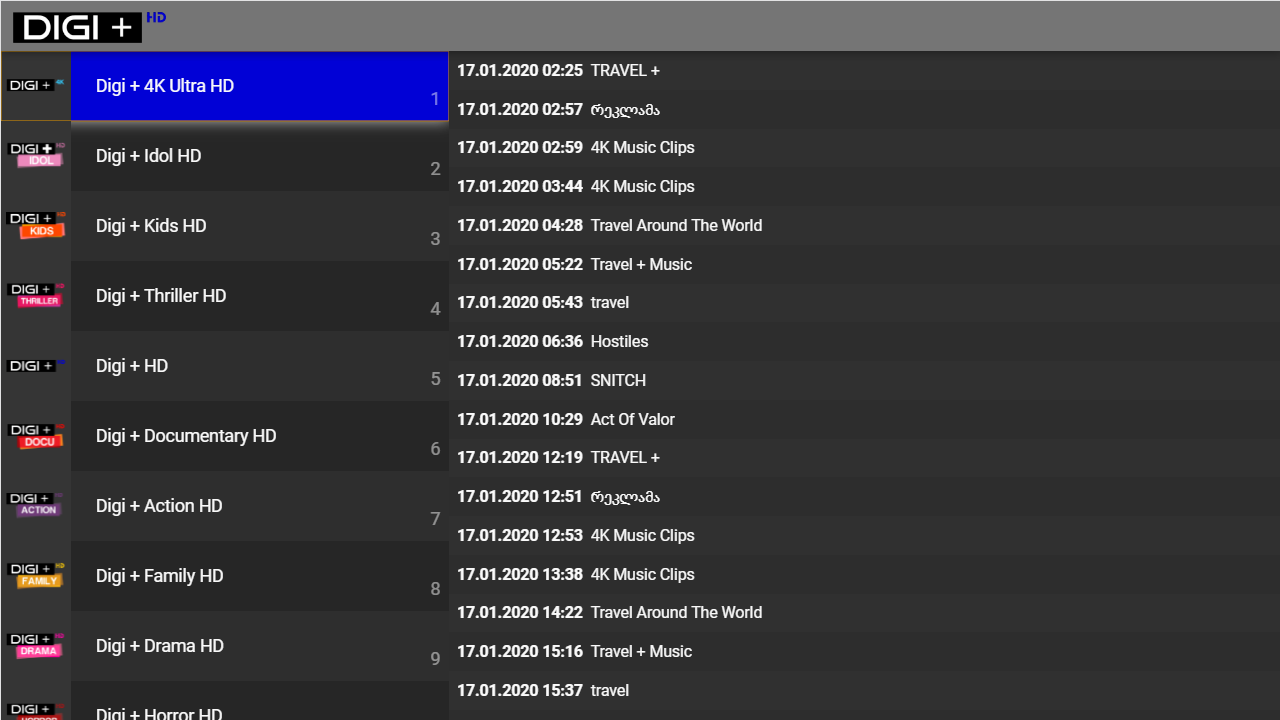Open the 02:57 რეკლამა programme entry
Viewport: 1280px width, 720px height.
(x=864, y=109)
